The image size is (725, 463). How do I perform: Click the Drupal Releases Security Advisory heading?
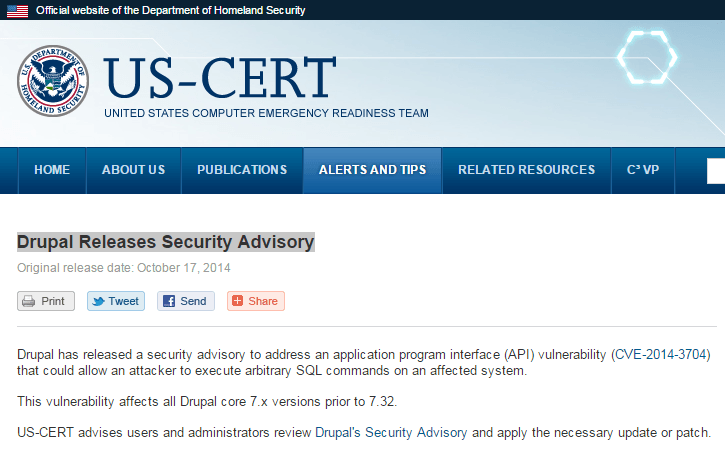(166, 242)
